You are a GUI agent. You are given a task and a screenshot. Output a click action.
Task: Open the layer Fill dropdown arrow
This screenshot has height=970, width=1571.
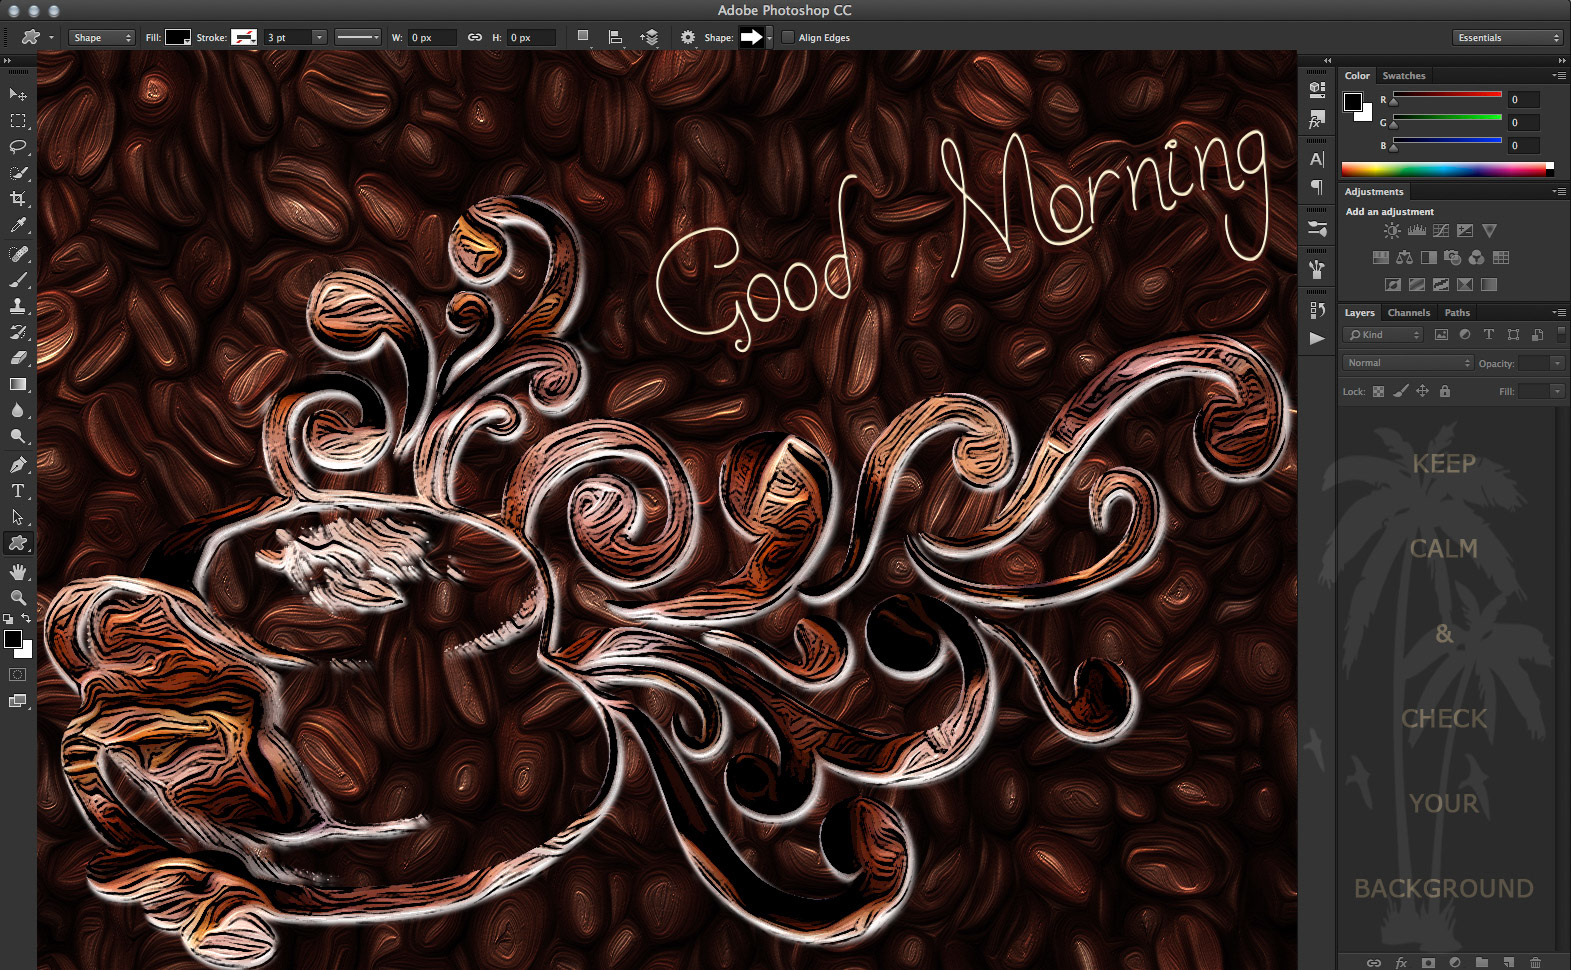[1557, 391]
